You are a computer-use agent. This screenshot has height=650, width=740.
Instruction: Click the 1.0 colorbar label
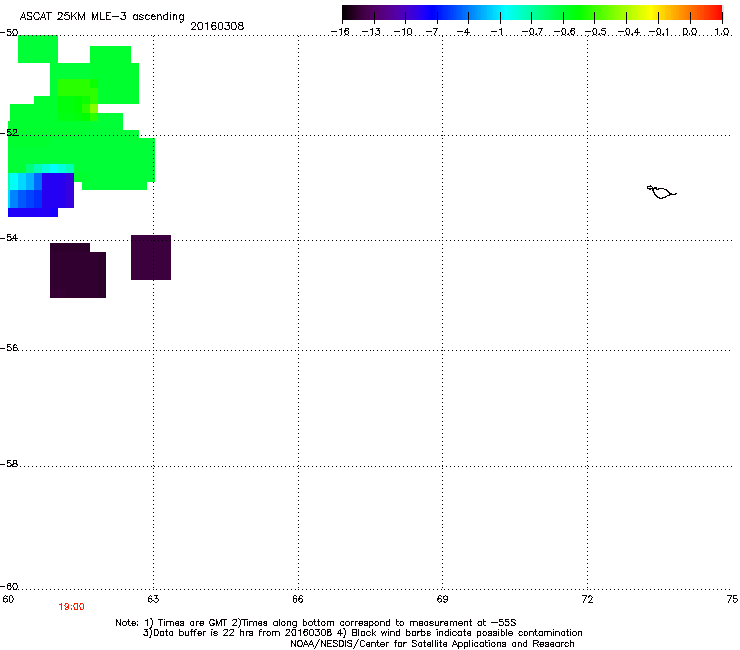[x=722, y=32]
